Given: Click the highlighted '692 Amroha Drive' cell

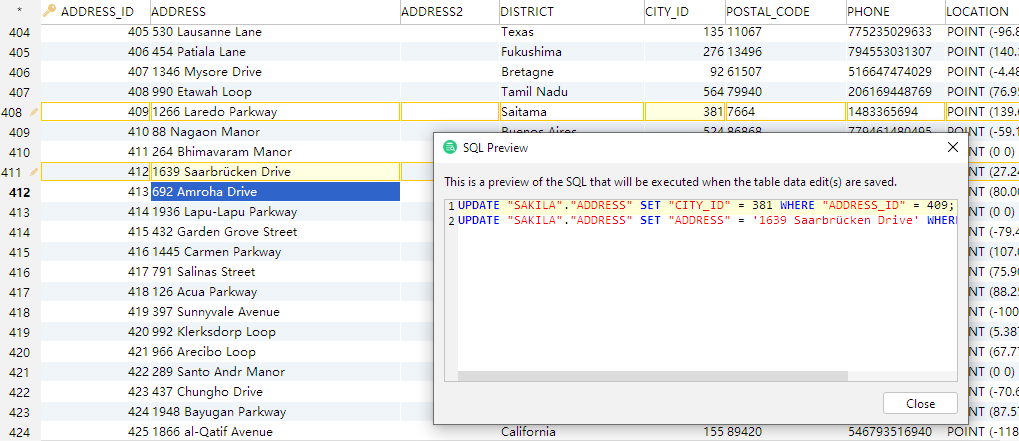Looking at the screenshot, I should pyautogui.click(x=274, y=192).
